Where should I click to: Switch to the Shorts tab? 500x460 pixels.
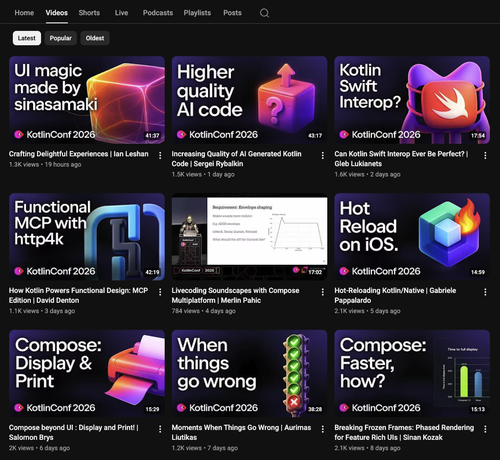89,13
